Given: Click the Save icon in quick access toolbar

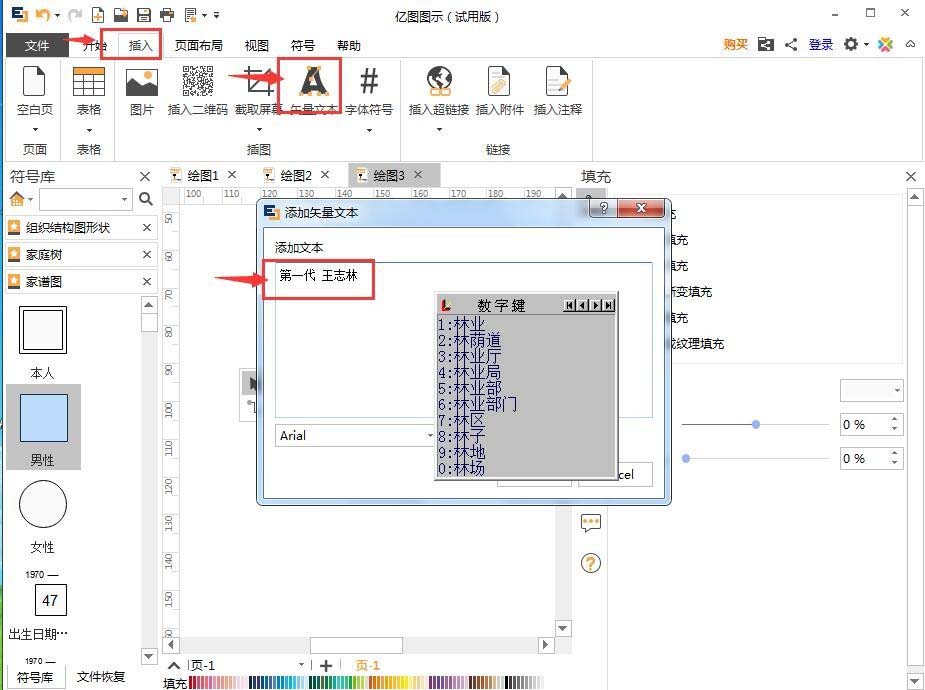Looking at the screenshot, I should coord(144,14).
